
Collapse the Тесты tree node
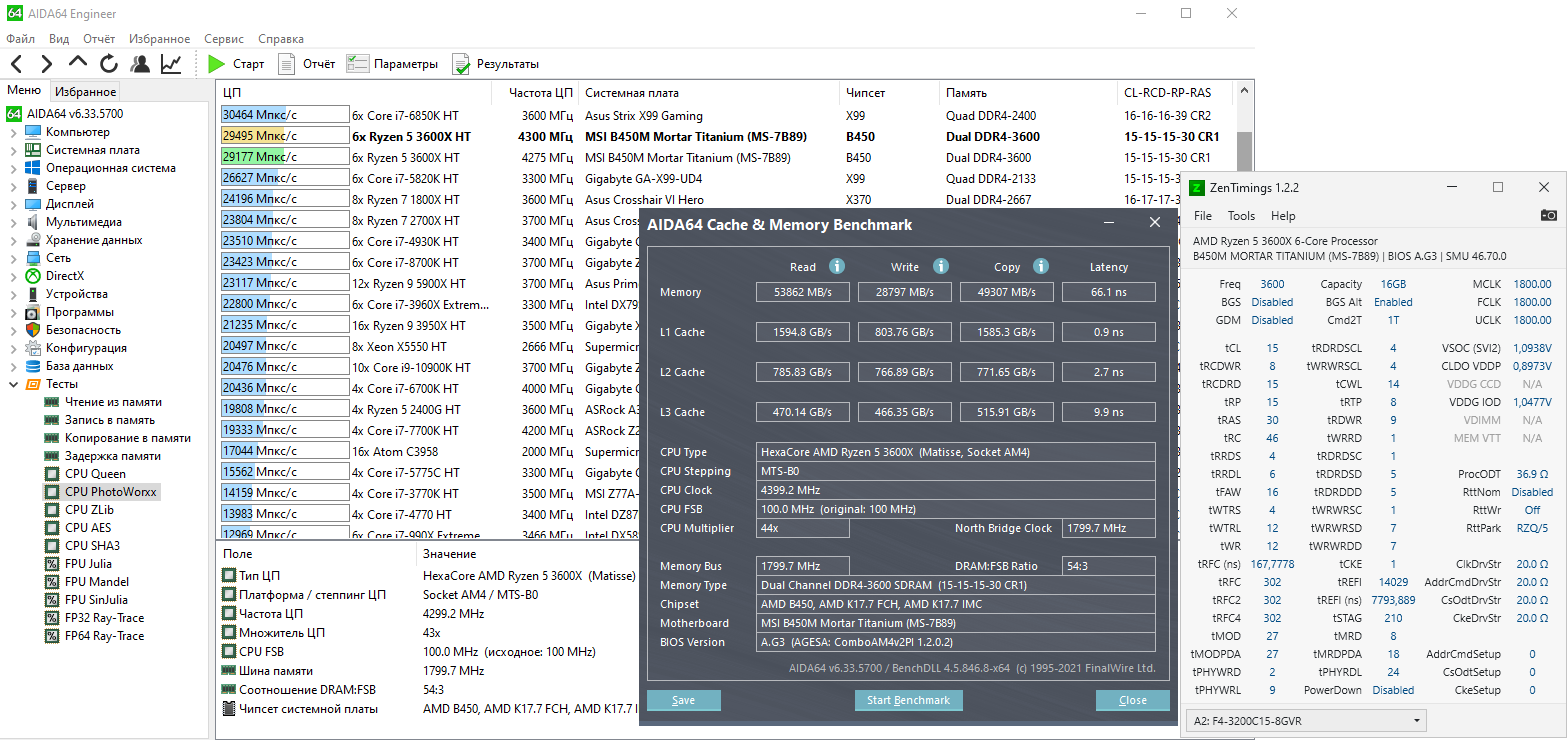pos(13,384)
